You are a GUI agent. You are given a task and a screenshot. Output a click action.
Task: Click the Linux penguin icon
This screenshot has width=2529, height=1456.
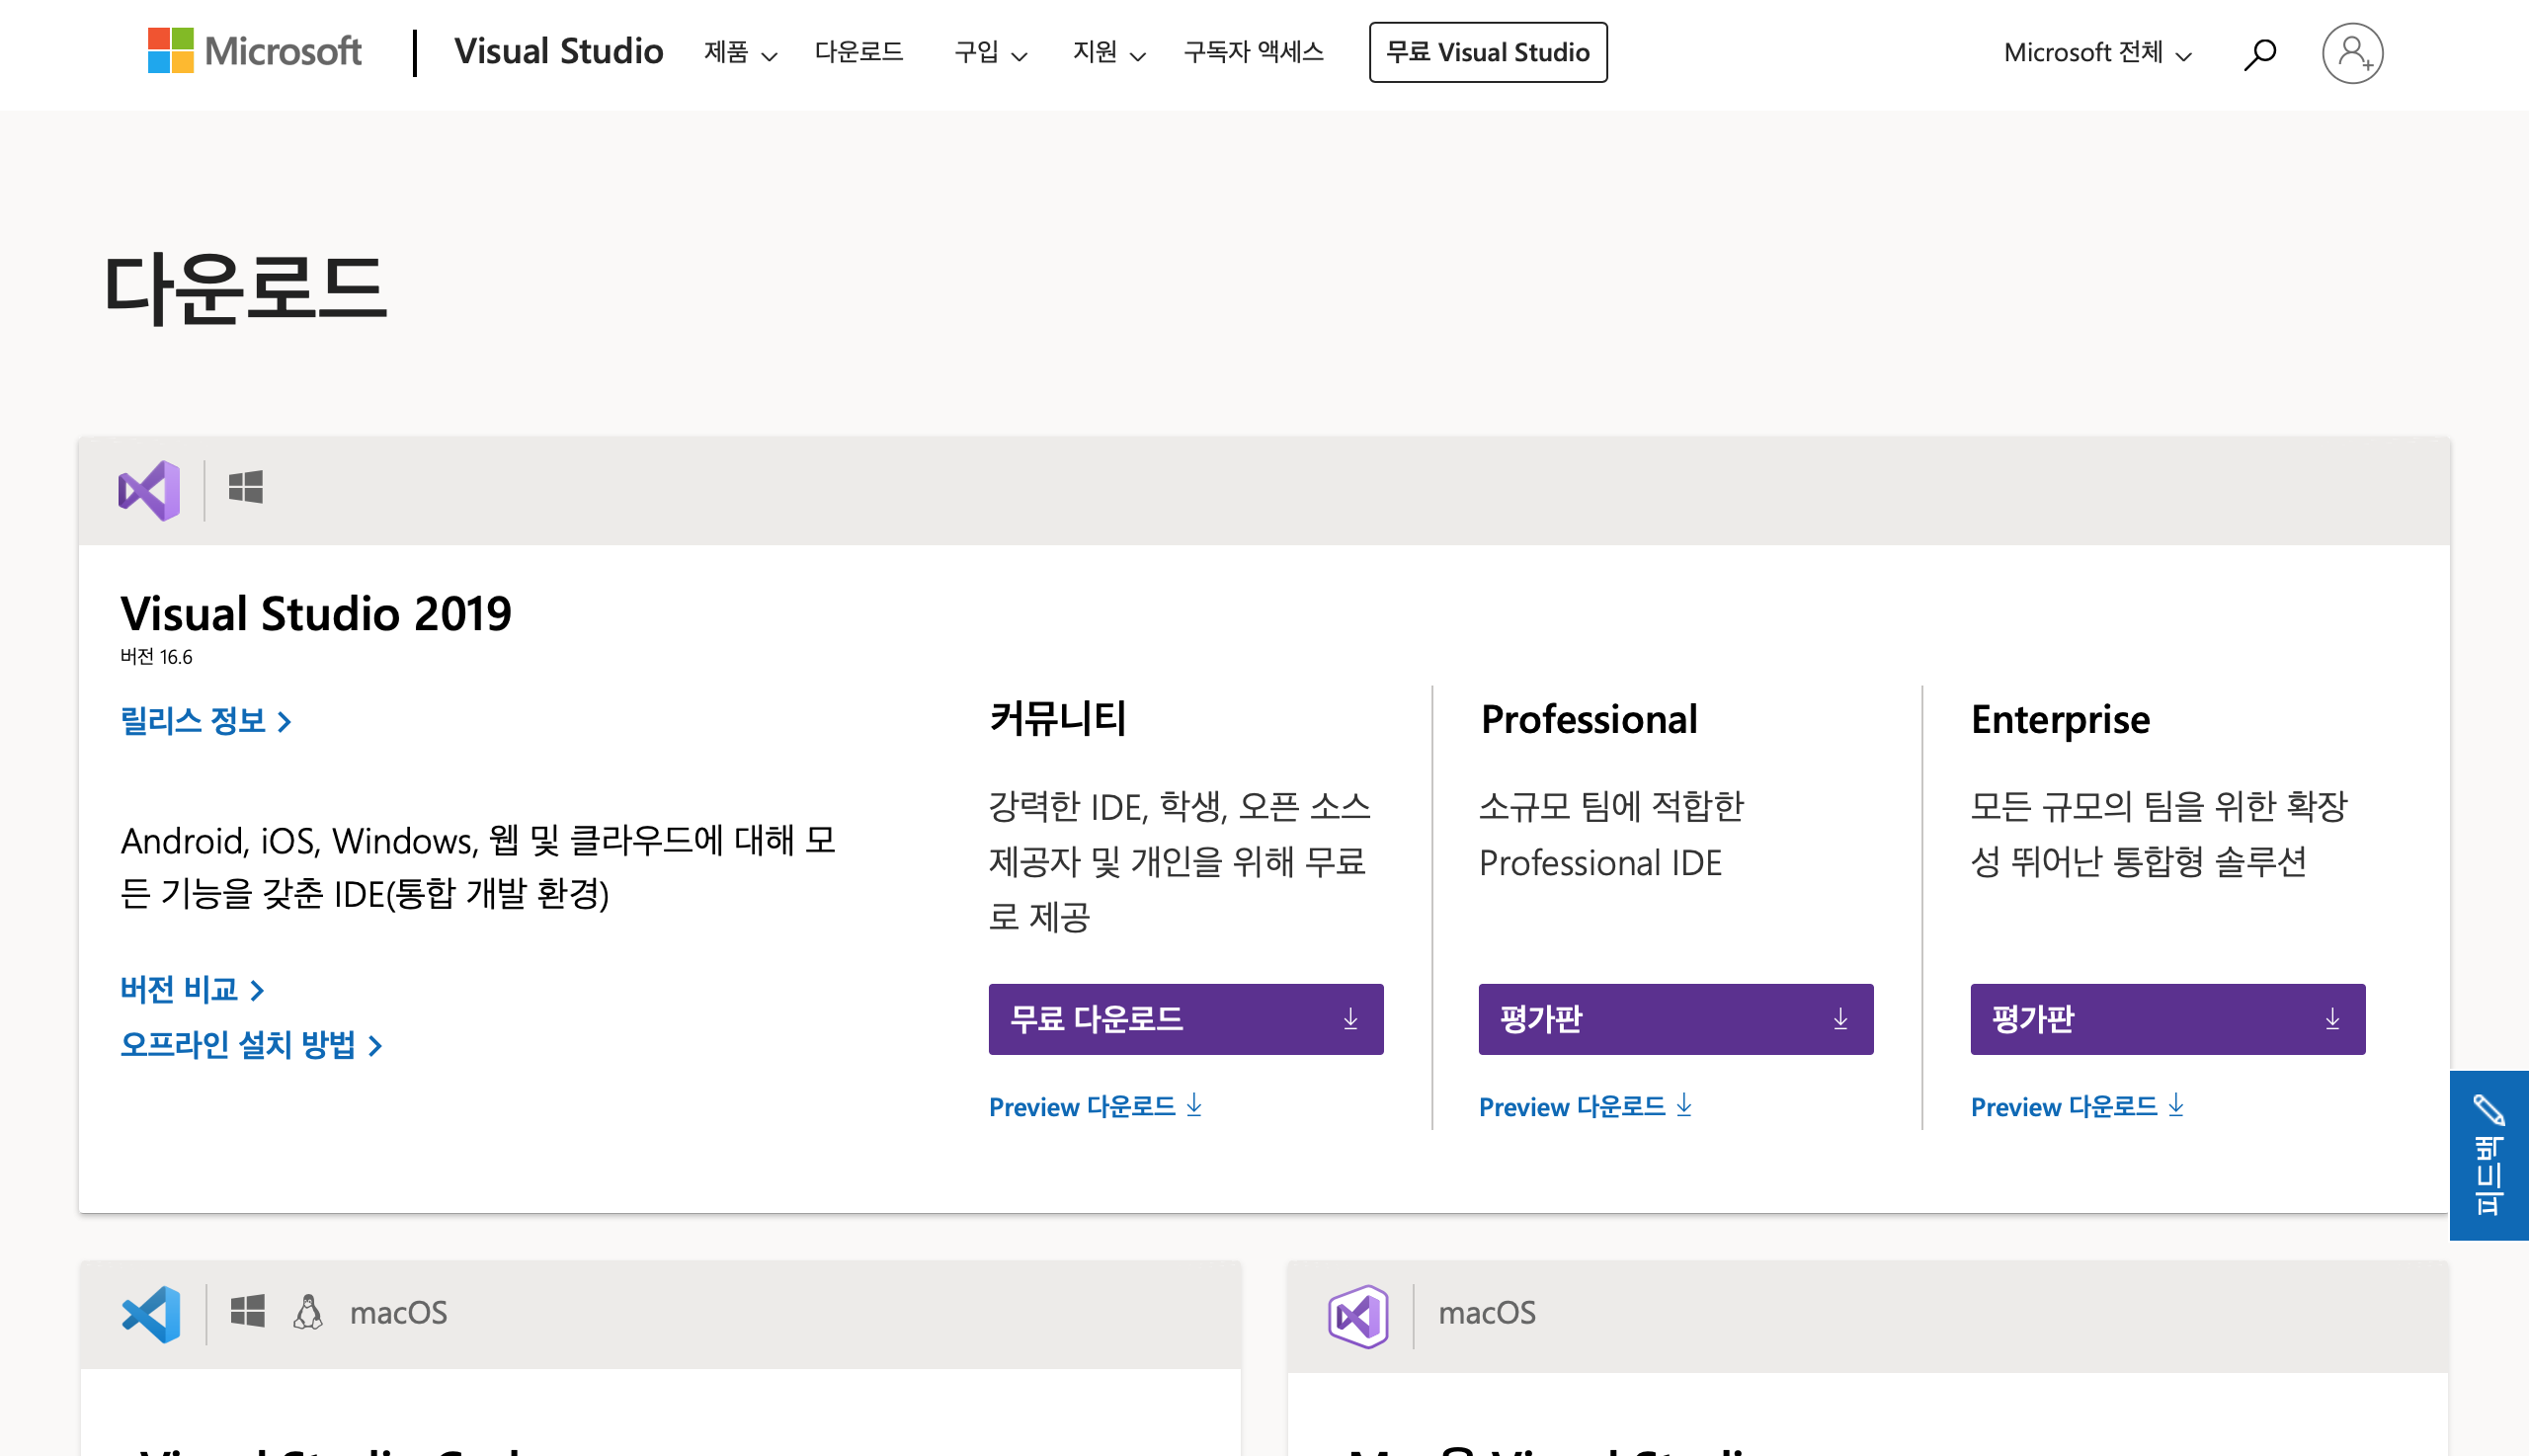307,1312
